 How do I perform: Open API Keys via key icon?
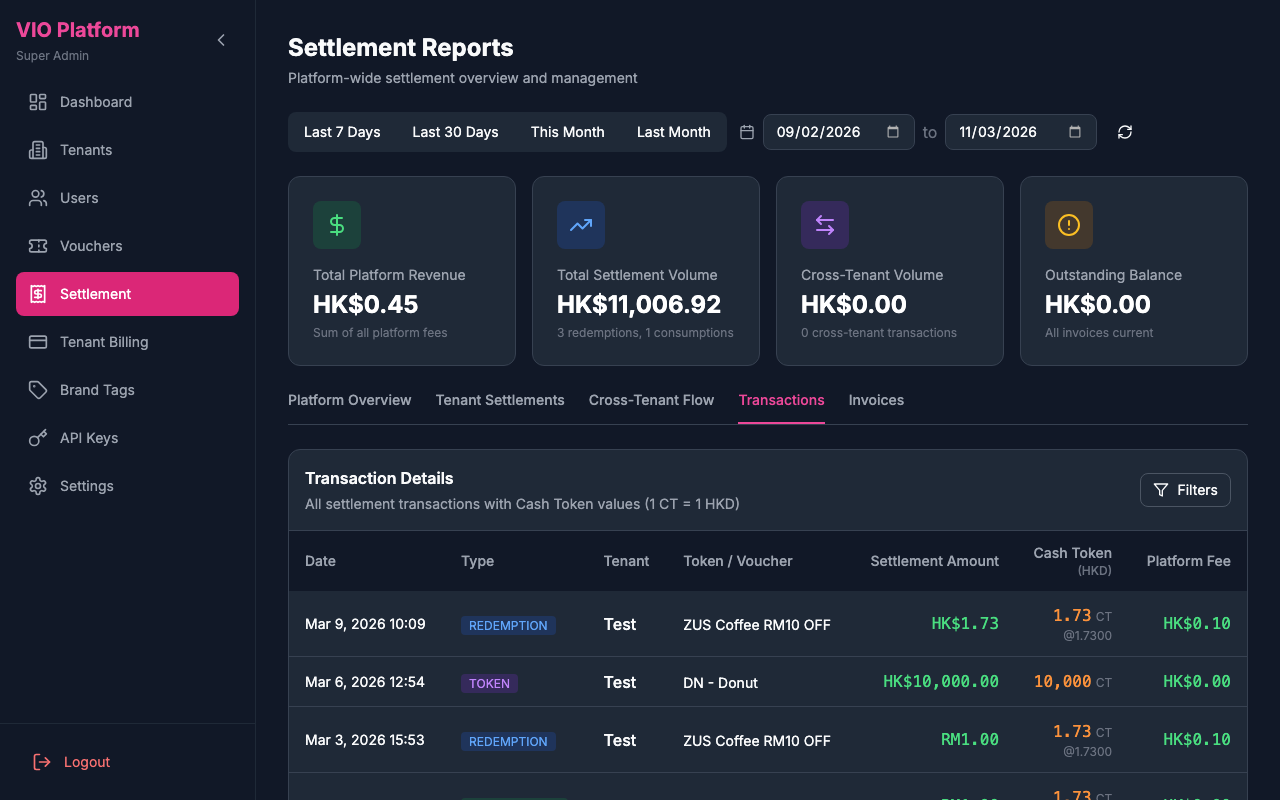coord(38,438)
